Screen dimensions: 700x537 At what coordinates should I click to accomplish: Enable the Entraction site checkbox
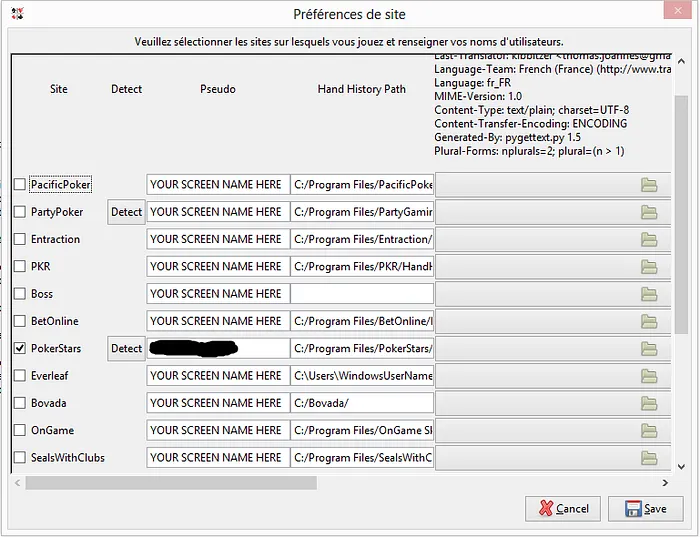pyautogui.click(x=20, y=239)
